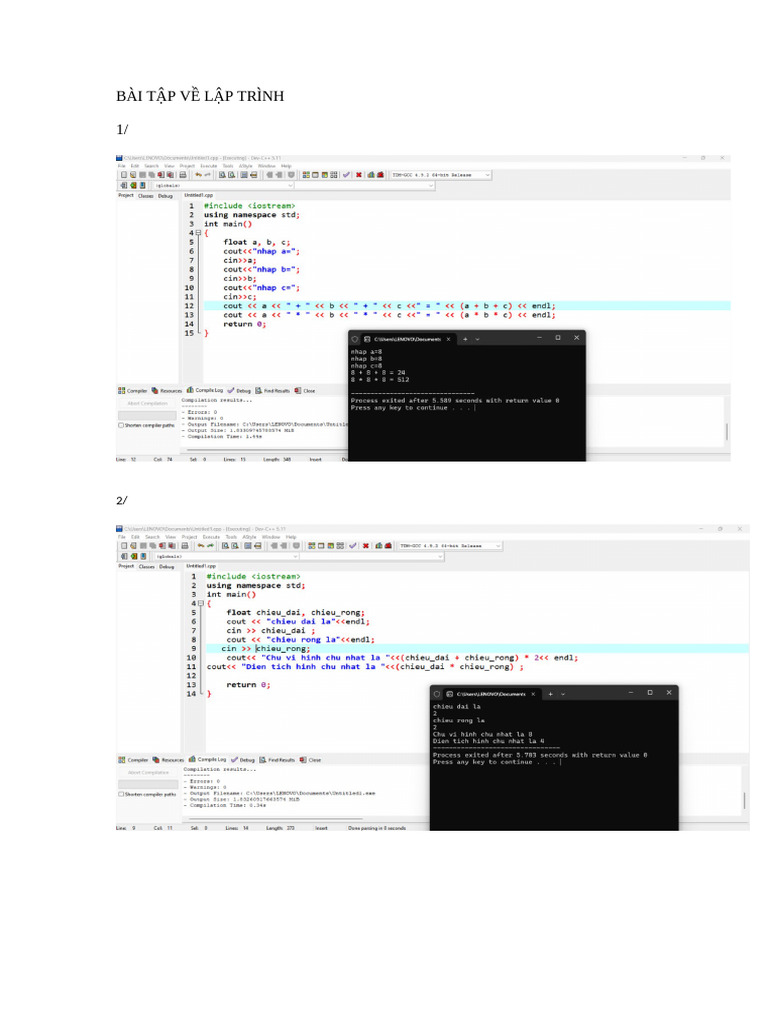
Task: Switch to Classes tab in exercise 2 side panel
Action: tap(146, 567)
